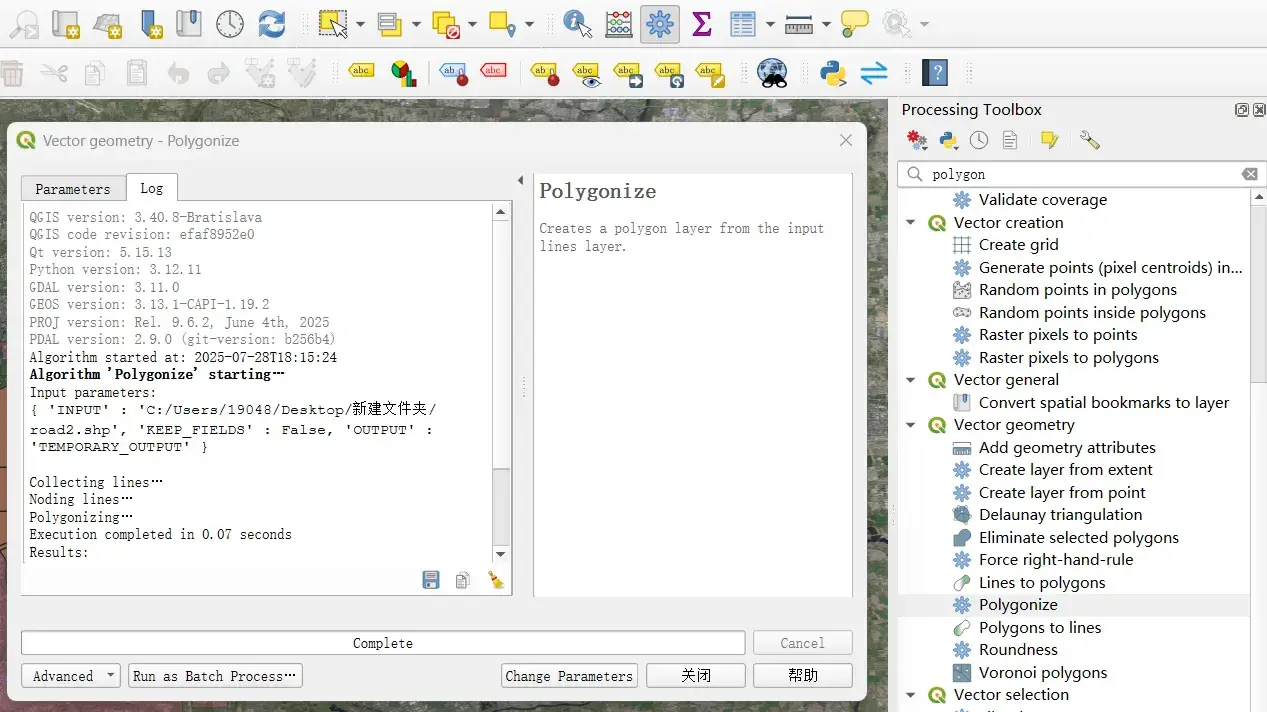Click the 关闭 button

(696, 676)
